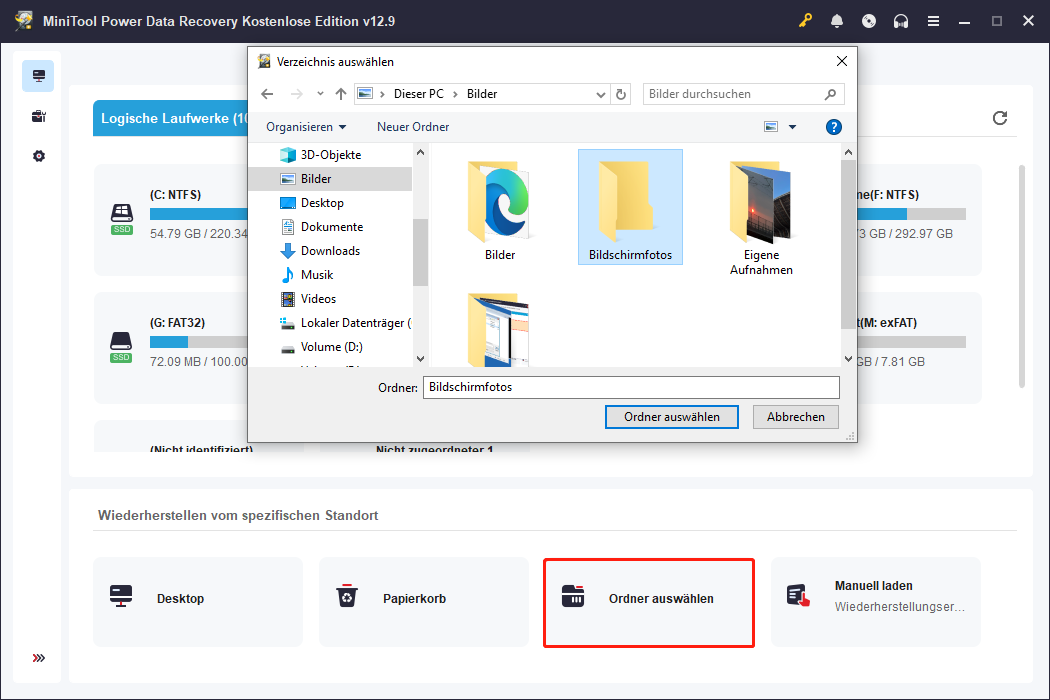
Task: Expand the sidebar with double-arrow icon
Action: coord(38,658)
